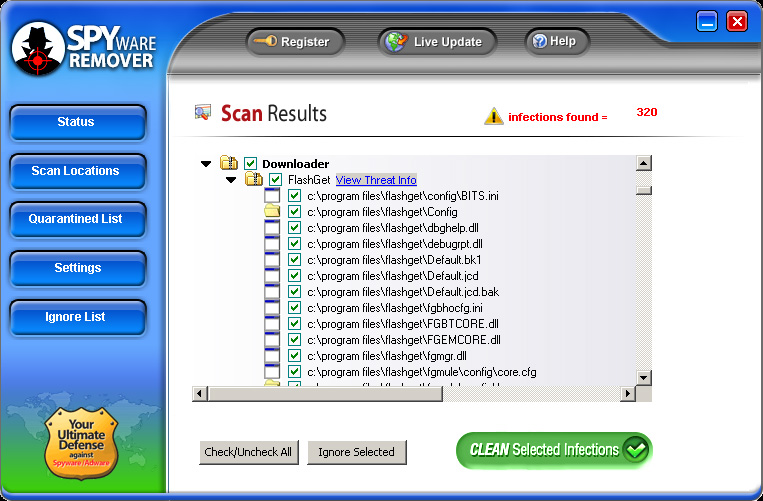Click the file icon beside Default.jcd.bak
This screenshot has height=501, width=763.
[272, 292]
